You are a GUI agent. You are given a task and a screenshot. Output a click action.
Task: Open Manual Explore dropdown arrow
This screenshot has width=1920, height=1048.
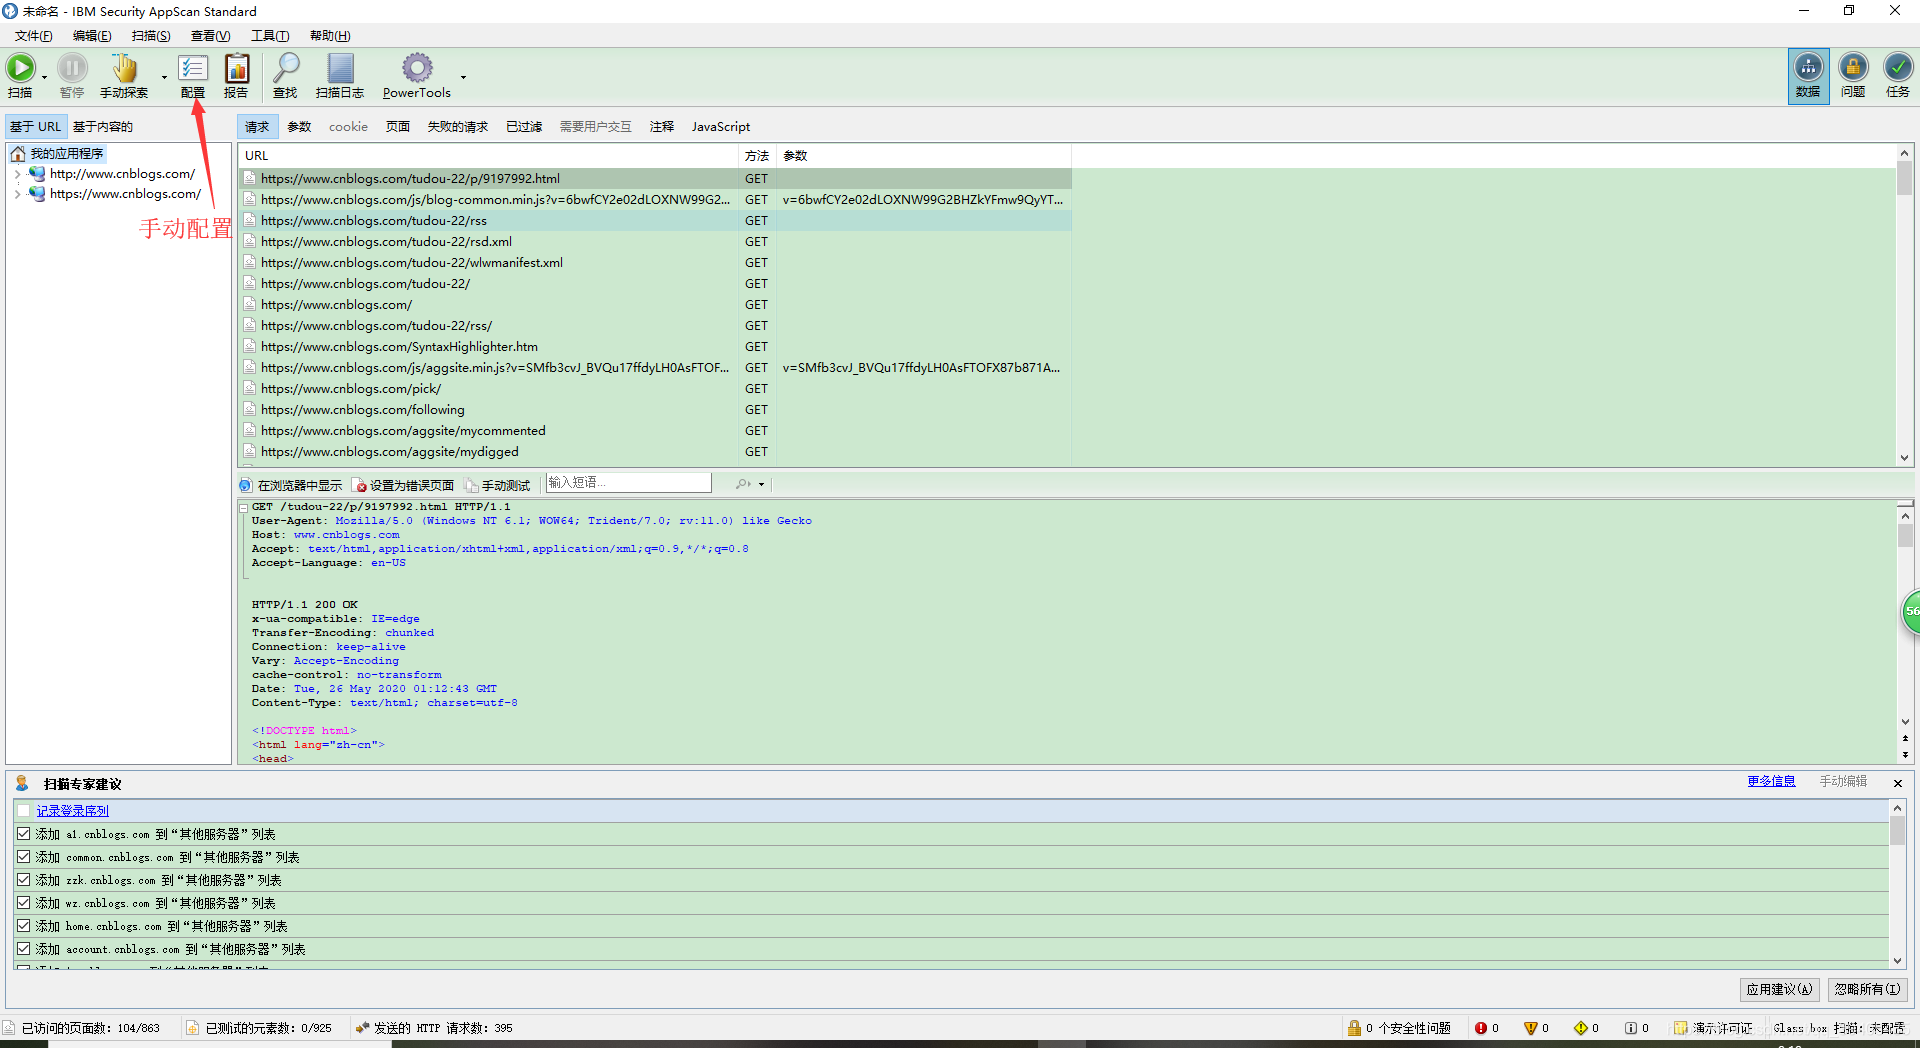[164, 77]
